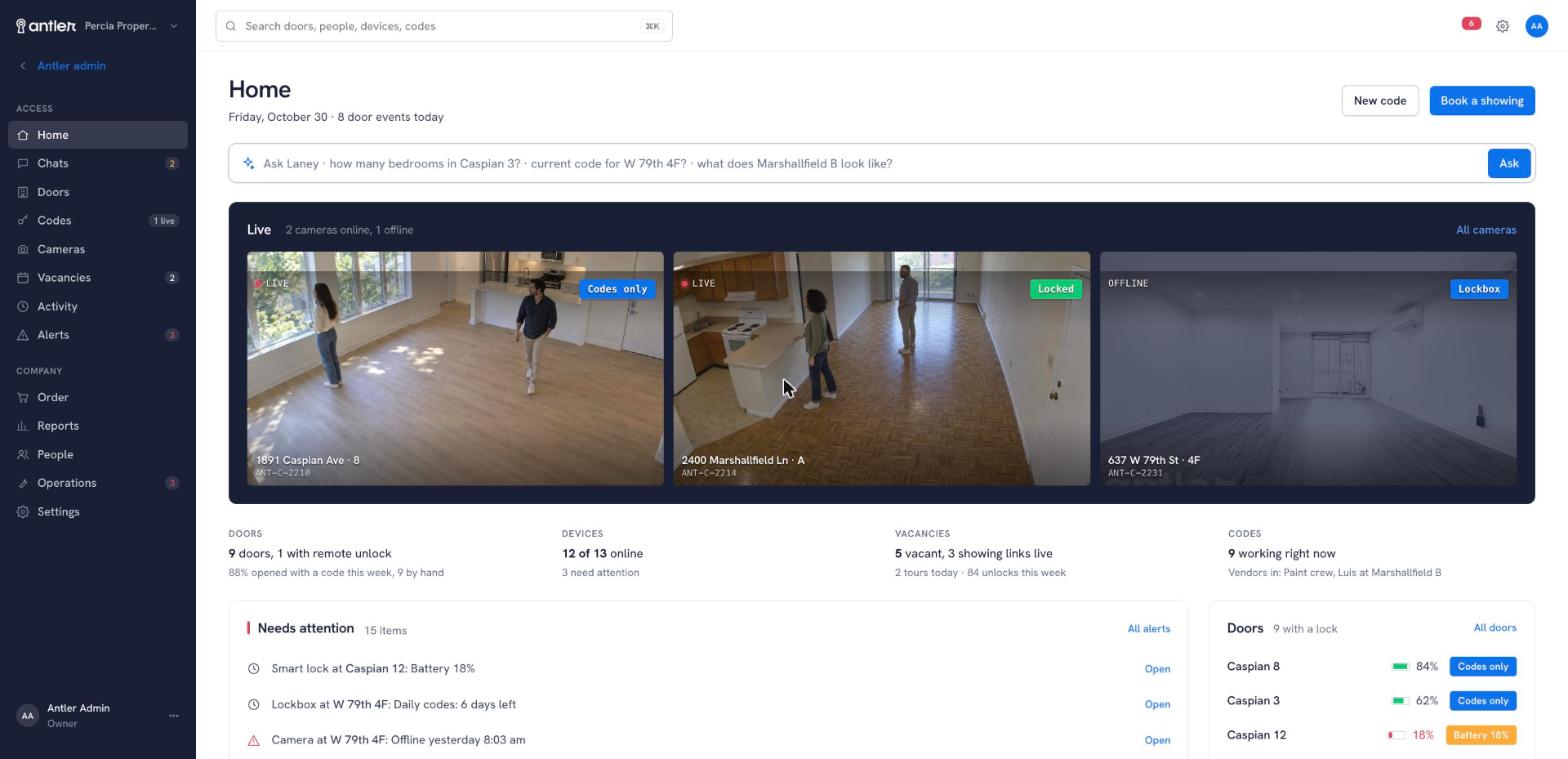1568x759 pixels.
Task: Click the Codes only badge on camera feed
Action: pos(617,289)
